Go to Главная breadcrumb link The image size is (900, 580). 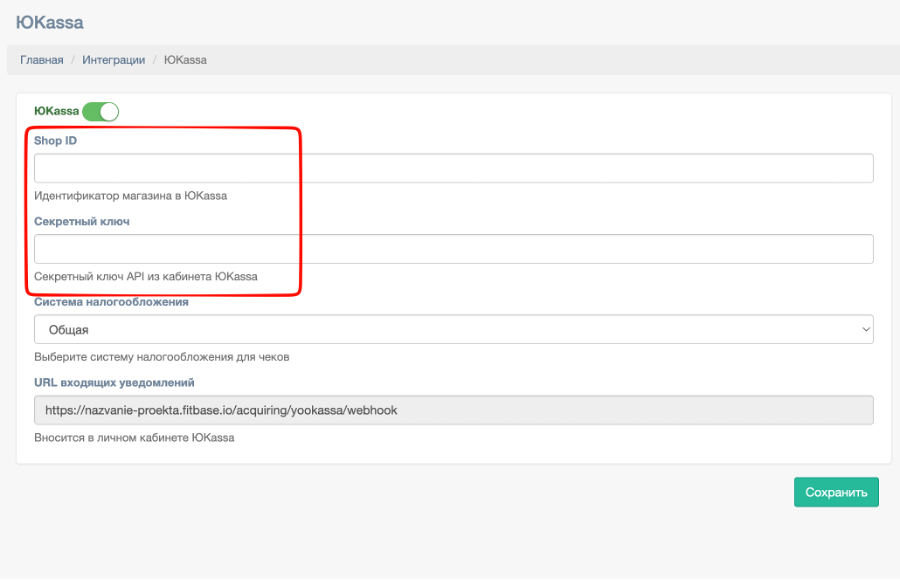[42, 60]
